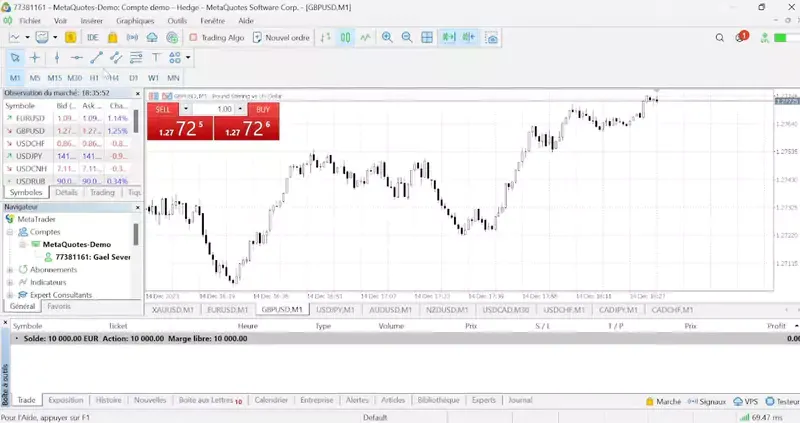
Task: Toggle auto scroll chart to end
Action: click(x=448, y=37)
